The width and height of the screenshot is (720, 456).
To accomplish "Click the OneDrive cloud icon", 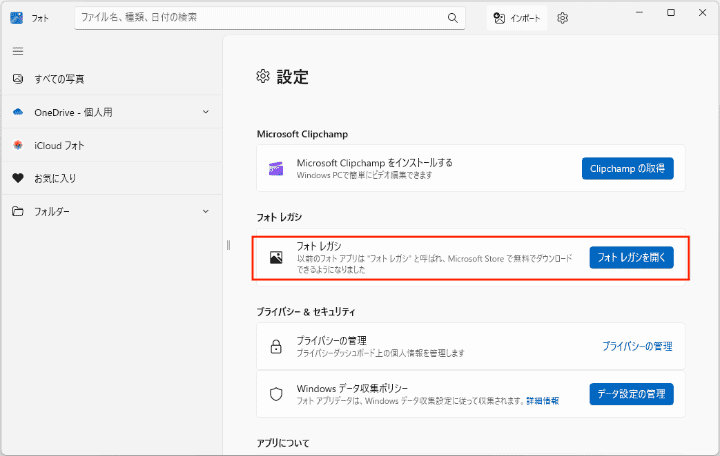I will pos(18,112).
